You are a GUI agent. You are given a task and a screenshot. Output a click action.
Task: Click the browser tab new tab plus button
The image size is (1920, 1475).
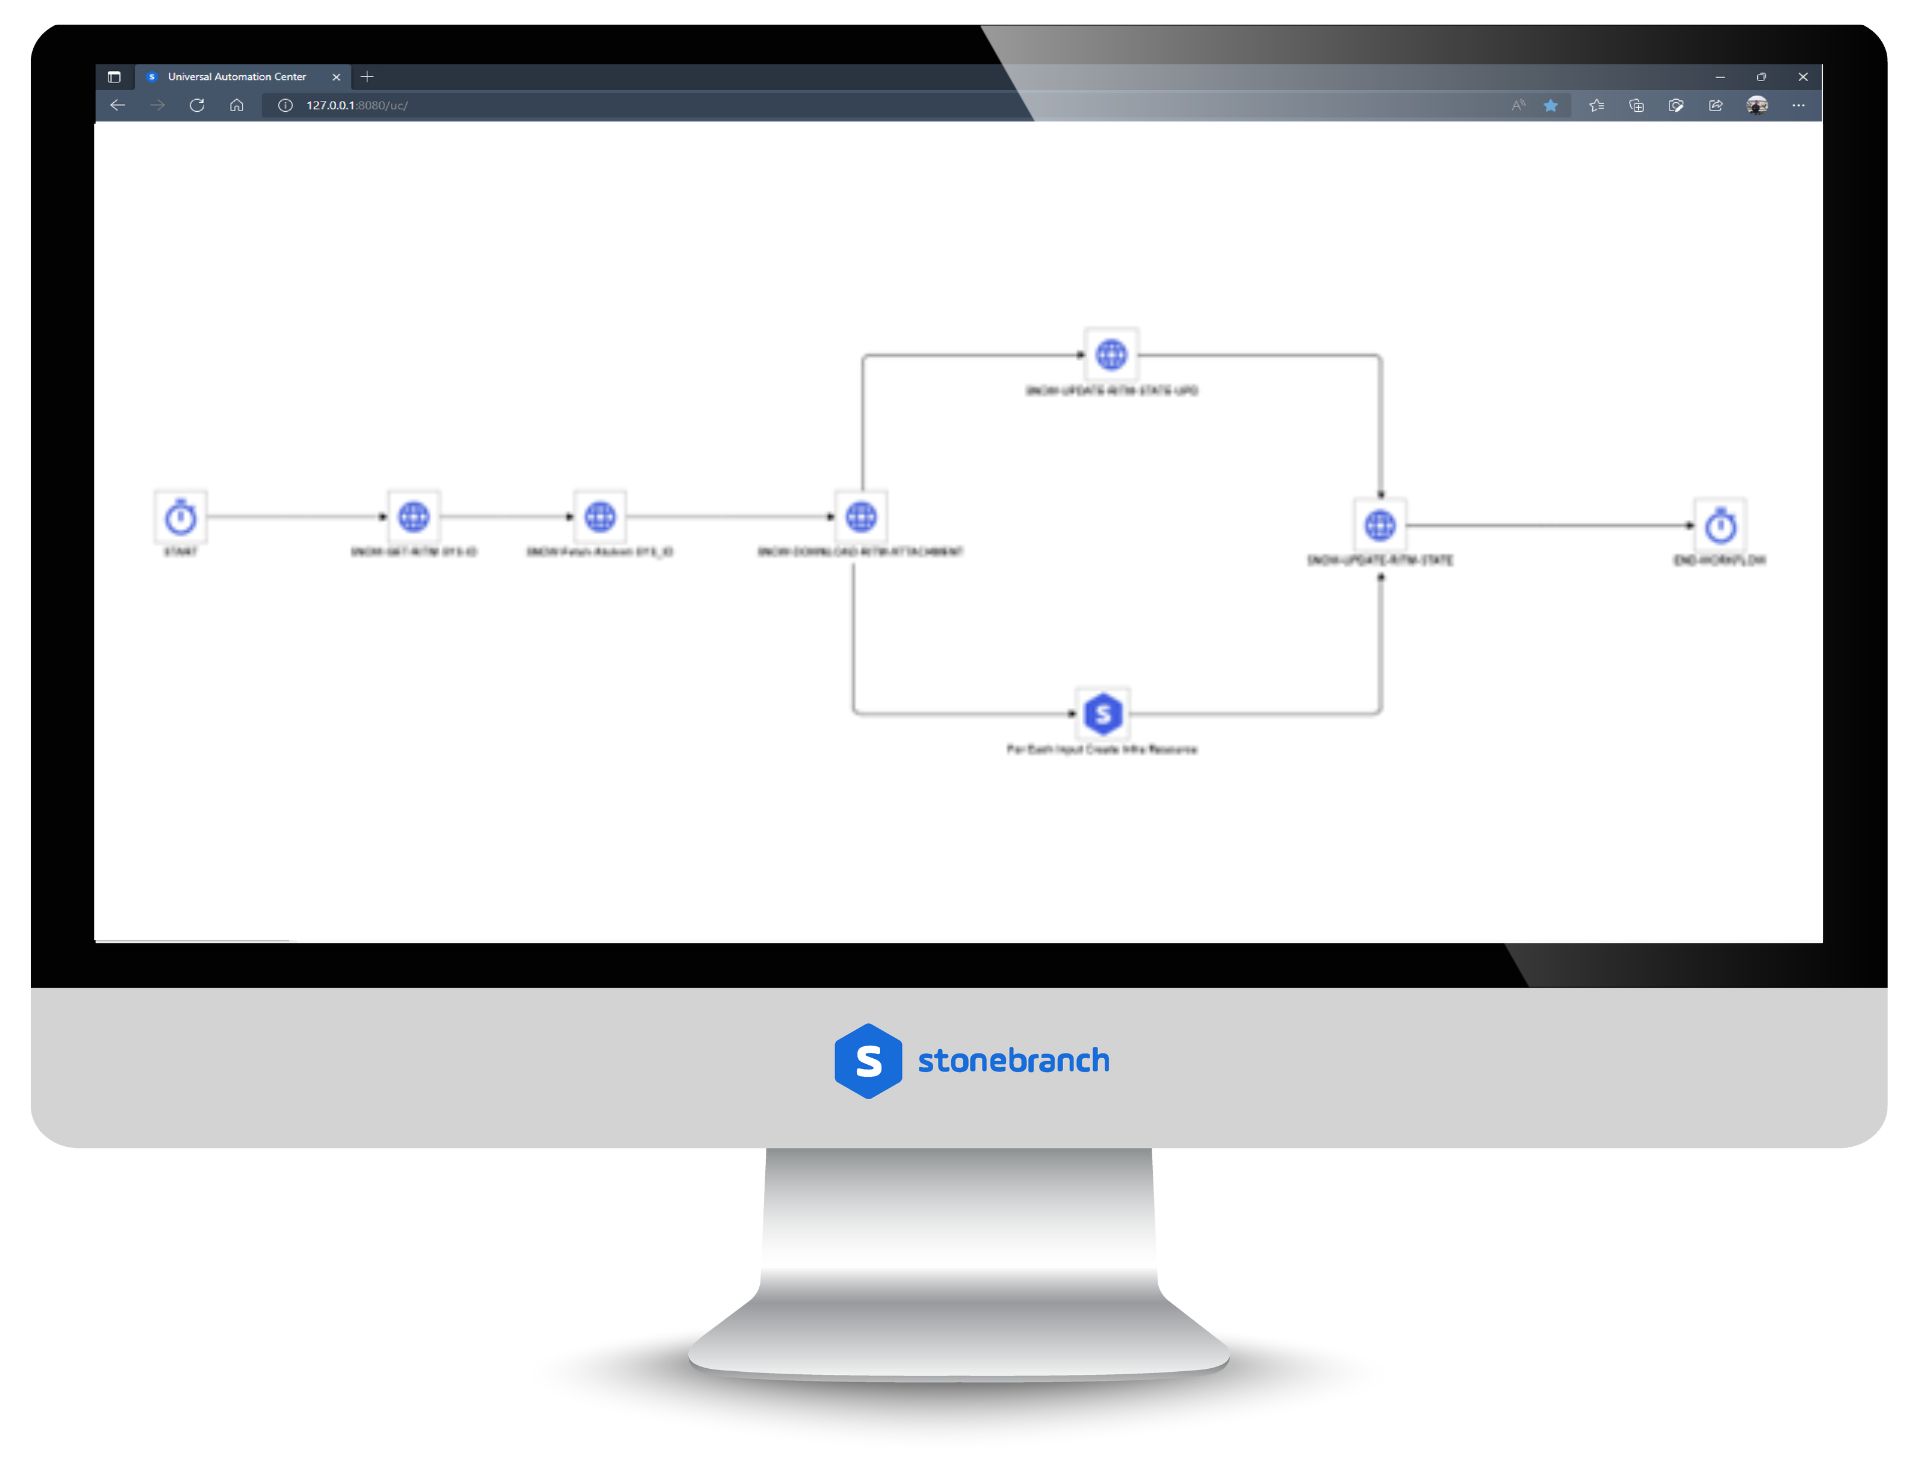tap(367, 76)
